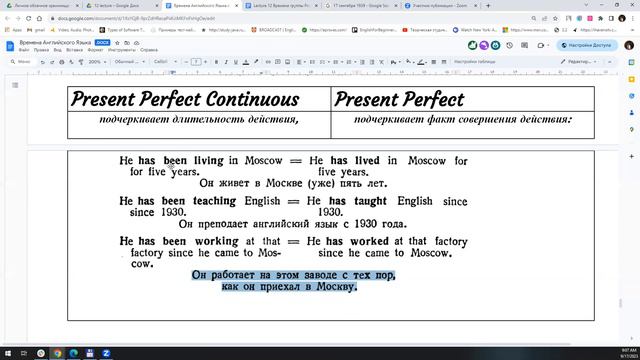The image size is (640, 360).
Task: Click the browser address bar
Action: click(286, 18)
